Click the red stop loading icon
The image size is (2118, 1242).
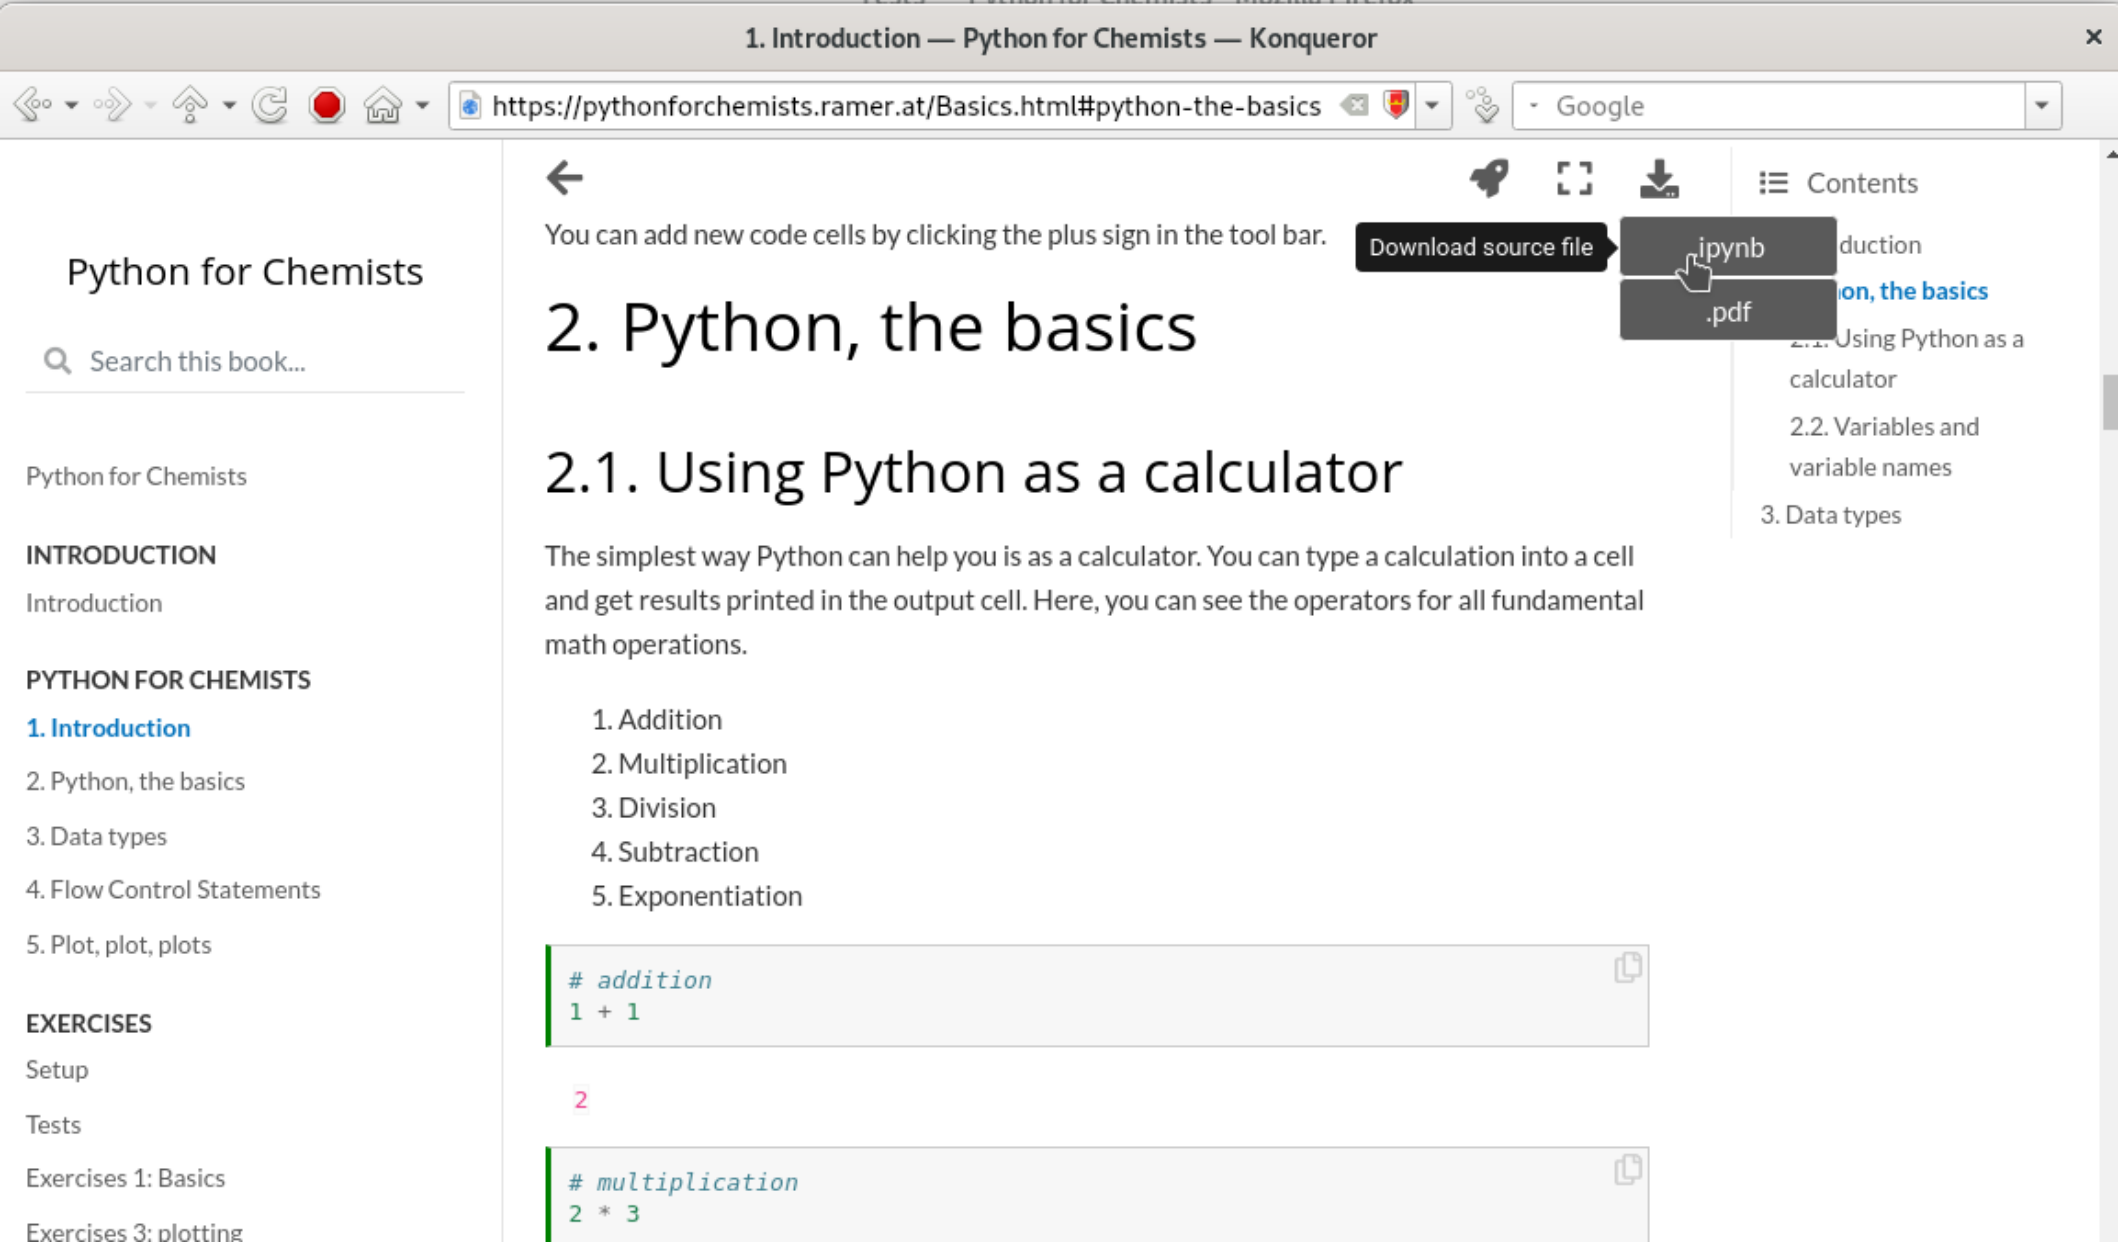pyautogui.click(x=326, y=105)
